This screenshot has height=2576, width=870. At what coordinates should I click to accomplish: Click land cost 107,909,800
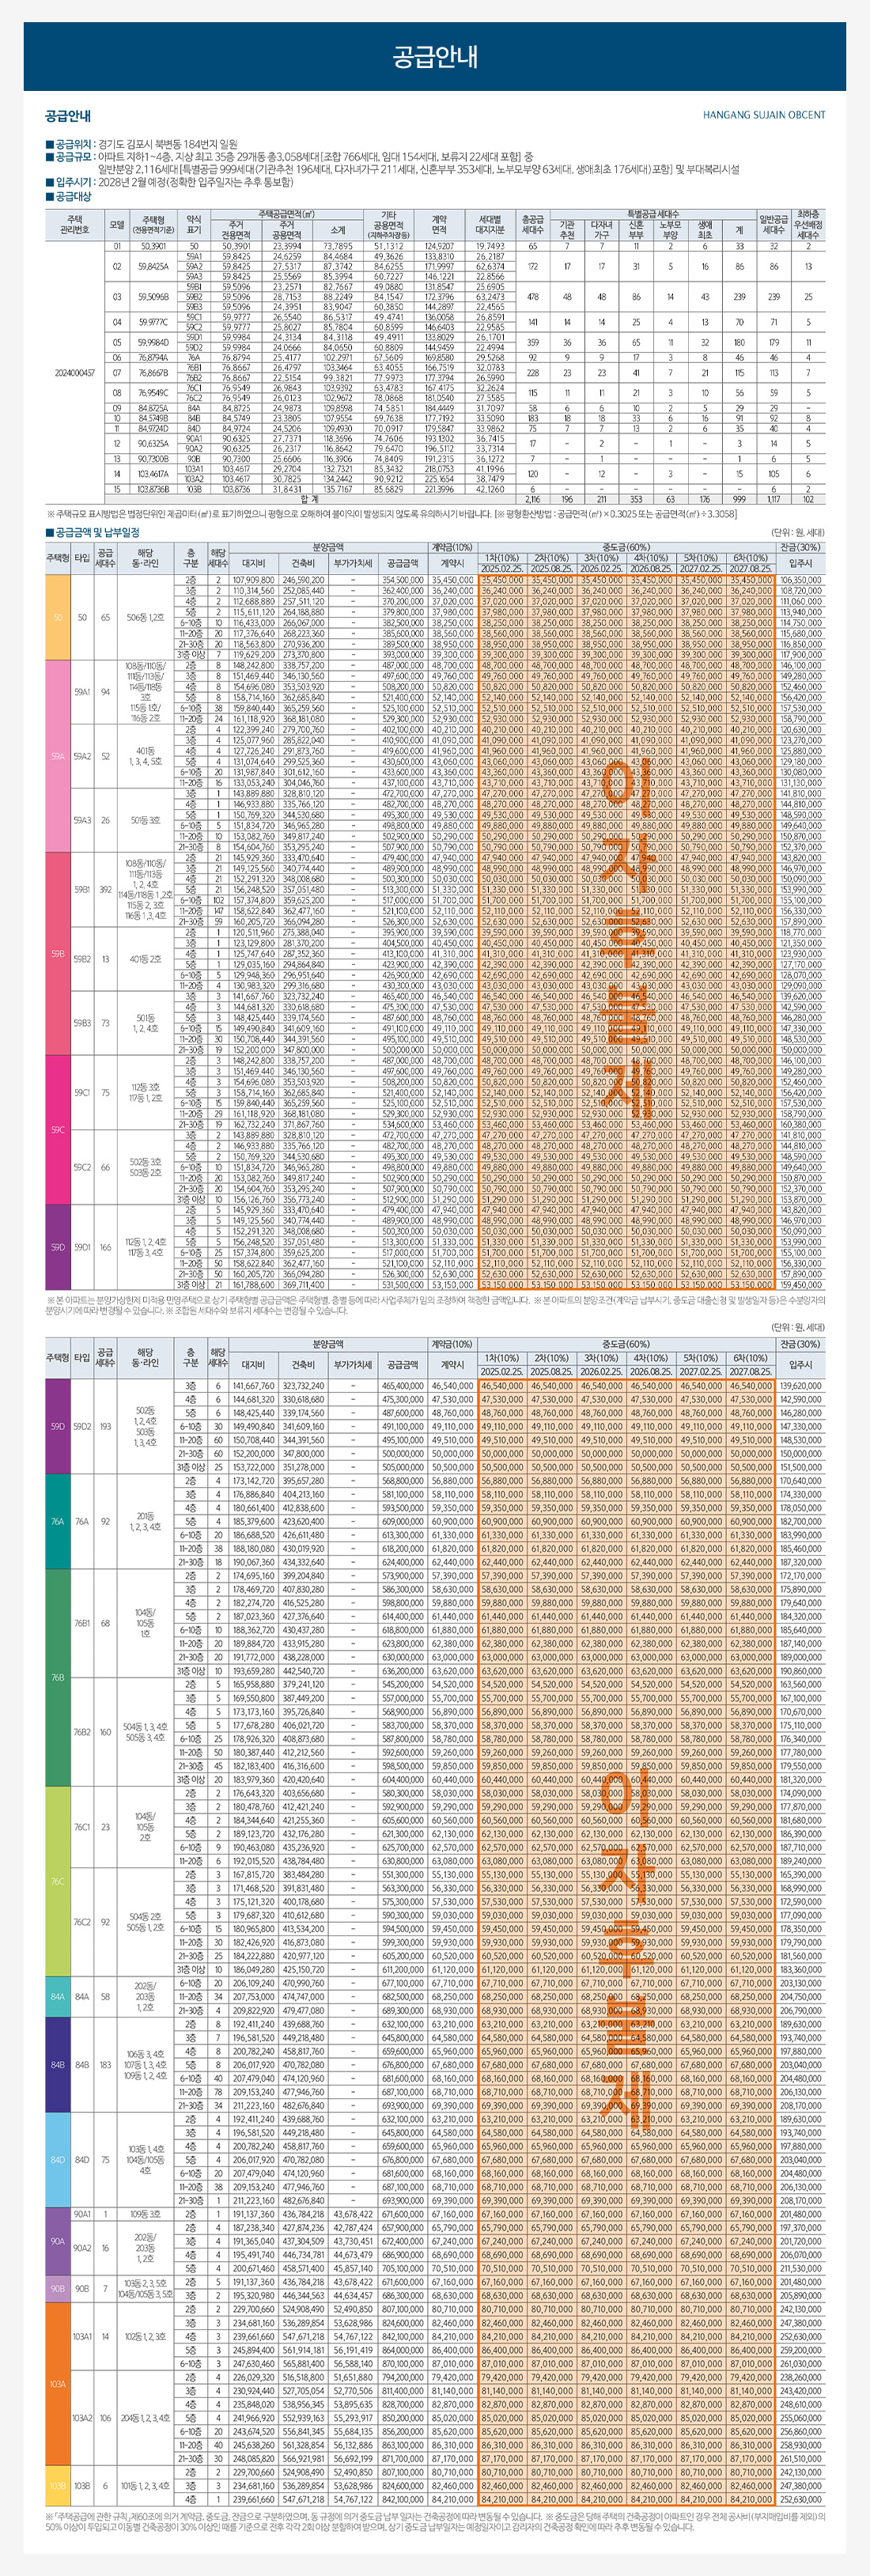tap(253, 580)
